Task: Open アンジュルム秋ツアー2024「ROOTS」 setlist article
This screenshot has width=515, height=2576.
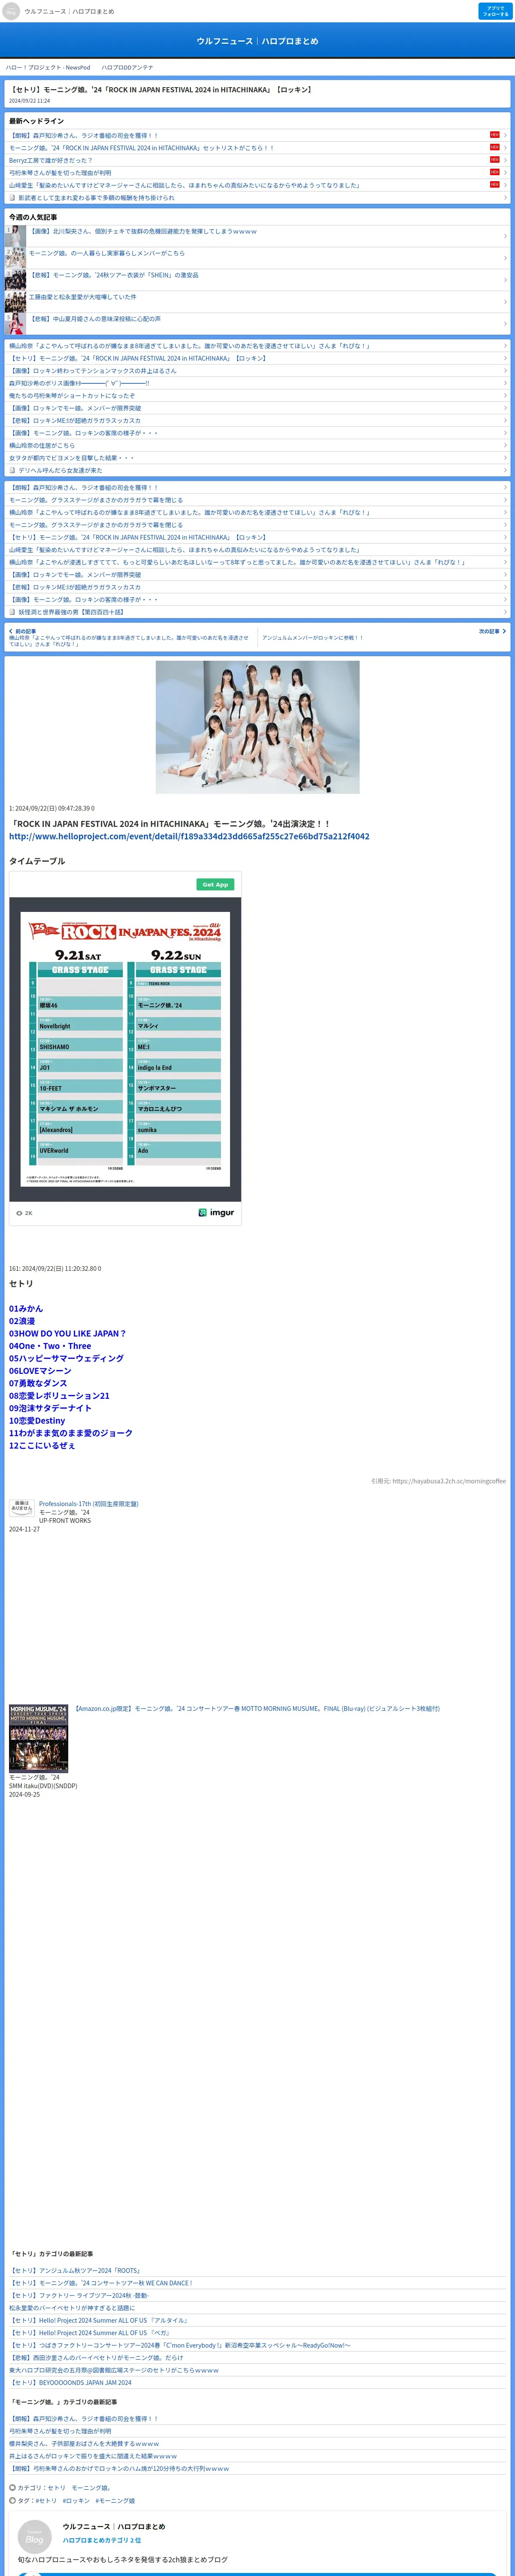Action: (76, 2270)
